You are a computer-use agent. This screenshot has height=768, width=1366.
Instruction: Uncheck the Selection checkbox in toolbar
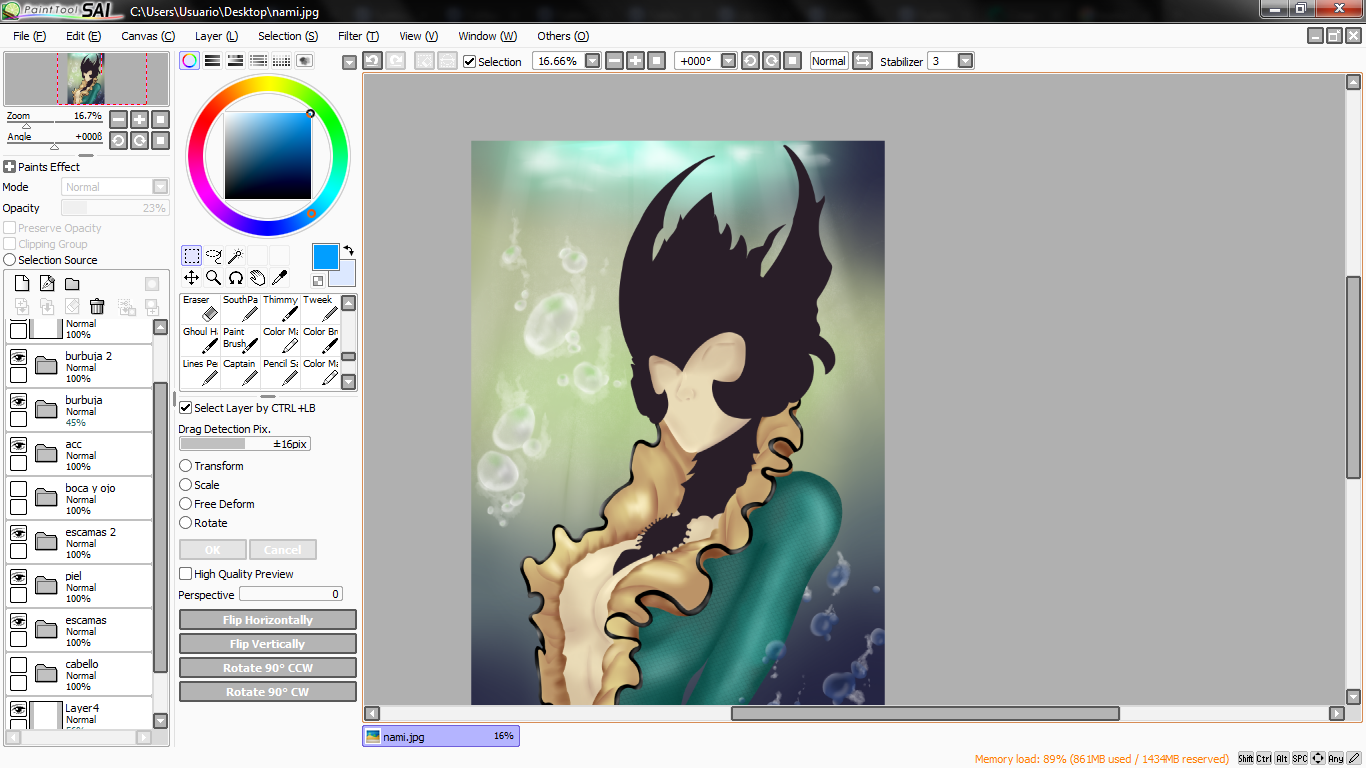(x=469, y=62)
